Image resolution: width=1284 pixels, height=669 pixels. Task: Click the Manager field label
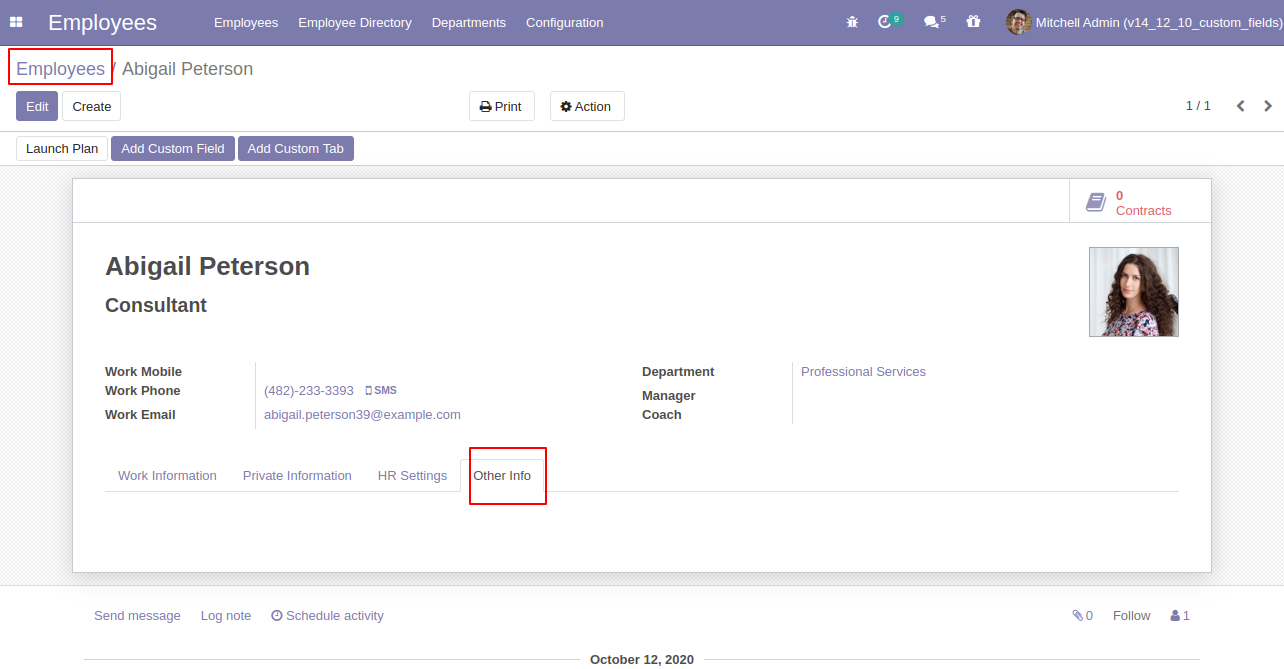click(668, 396)
